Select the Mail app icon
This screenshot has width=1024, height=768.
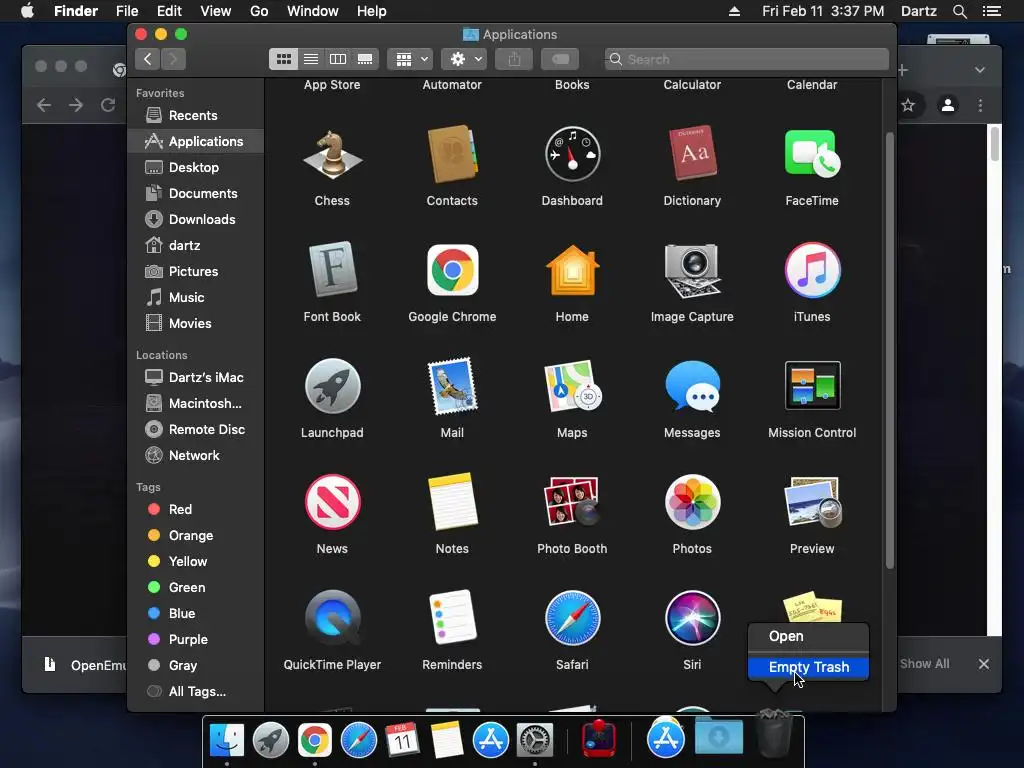coord(452,386)
